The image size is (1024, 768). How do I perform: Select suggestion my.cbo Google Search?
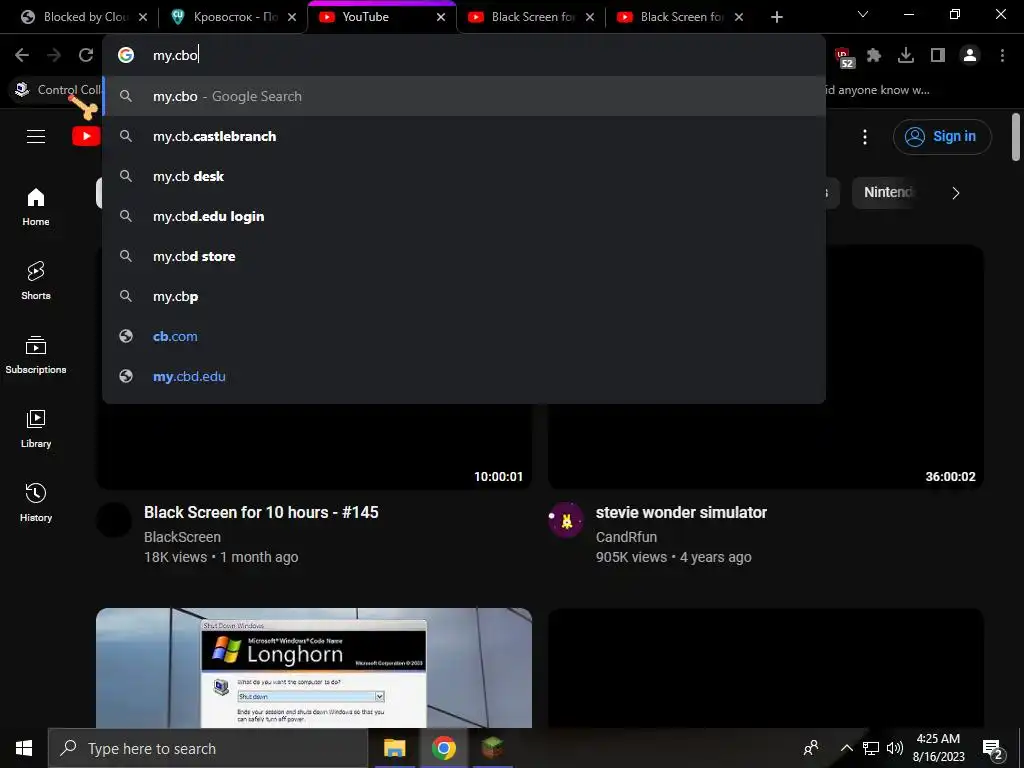coord(464,96)
